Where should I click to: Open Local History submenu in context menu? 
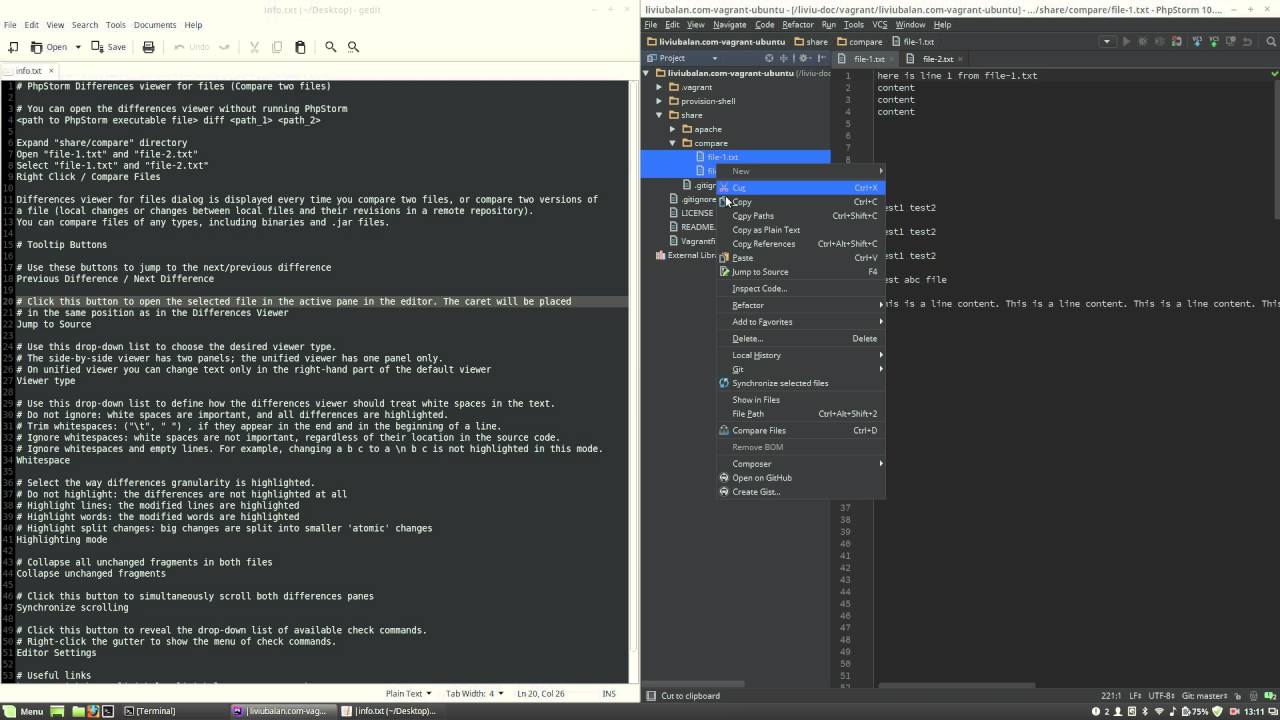(800, 356)
